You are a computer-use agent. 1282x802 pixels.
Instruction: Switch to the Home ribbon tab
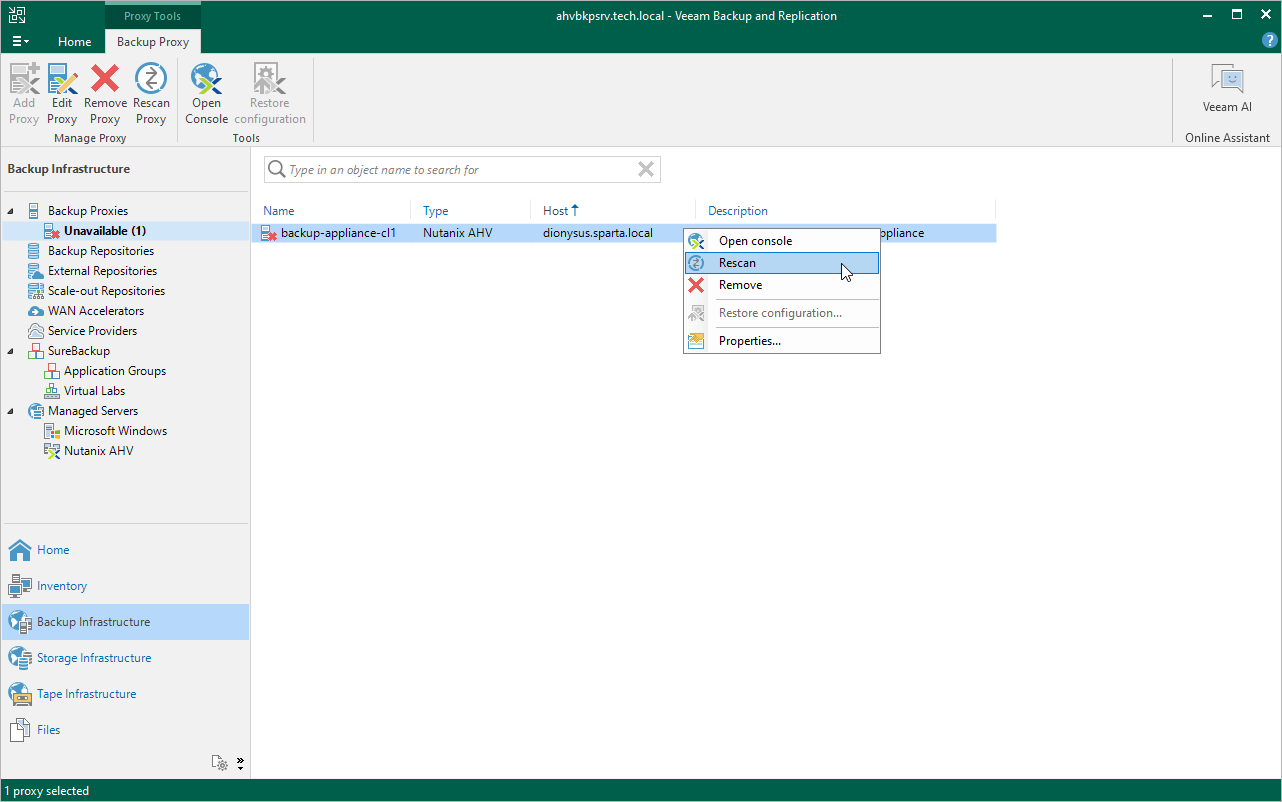(x=75, y=42)
